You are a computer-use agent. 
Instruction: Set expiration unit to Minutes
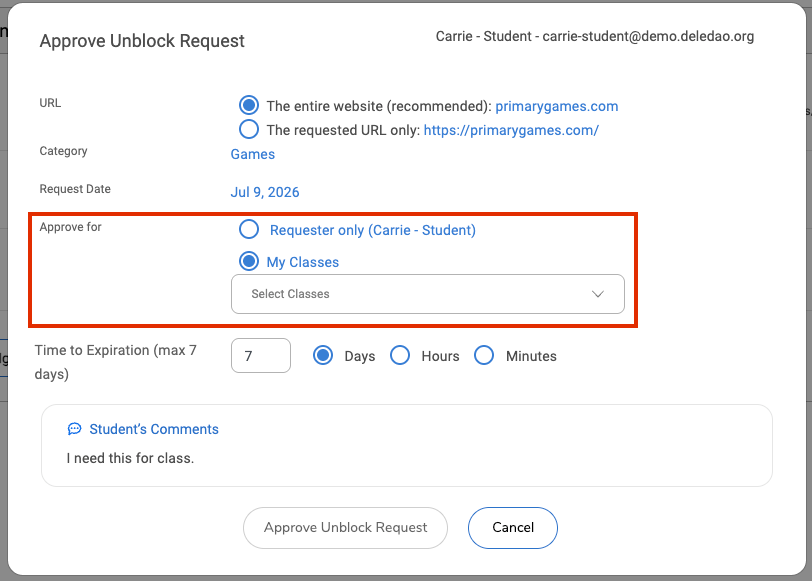484,356
